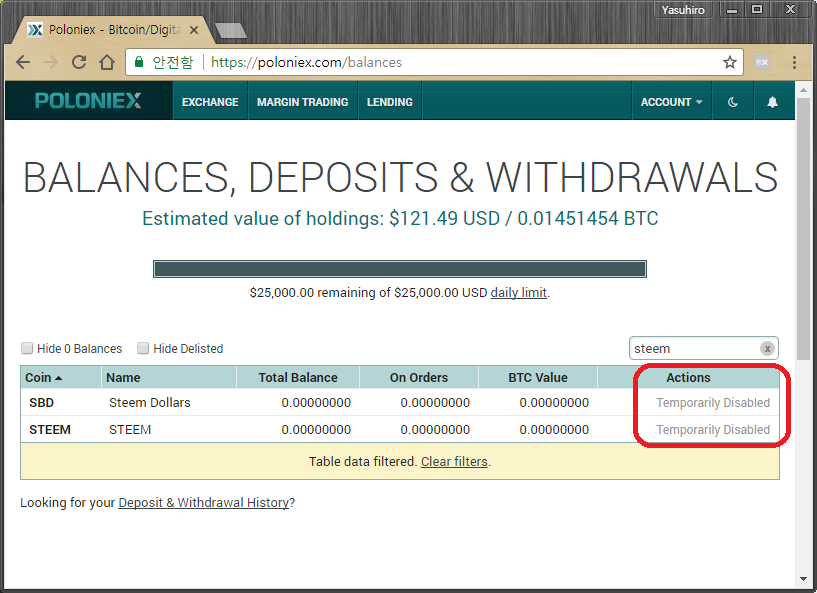This screenshot has height=593, width=817.
Task: Close the Poloniex browser tab
Action: 194,30
